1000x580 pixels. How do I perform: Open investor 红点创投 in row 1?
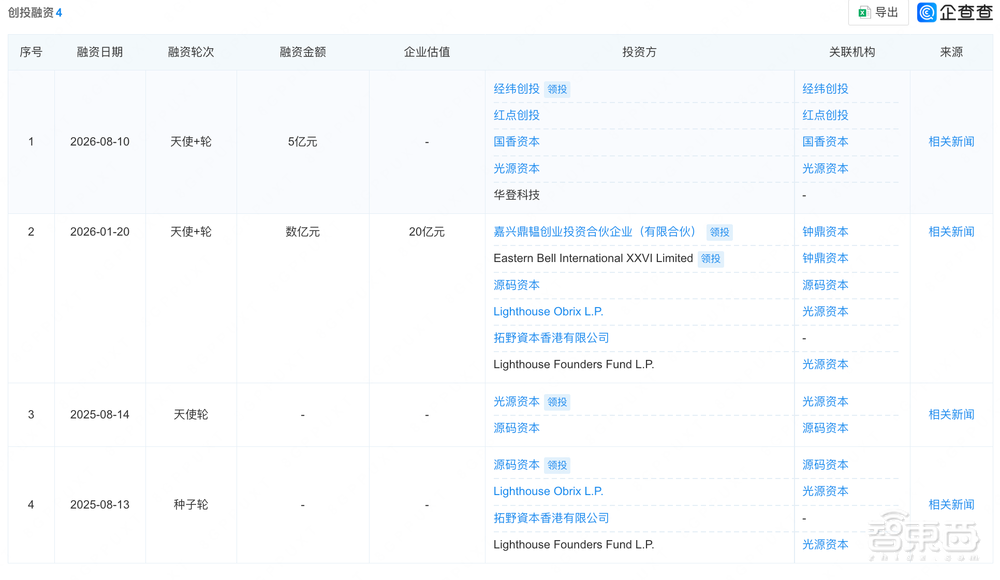517,115
